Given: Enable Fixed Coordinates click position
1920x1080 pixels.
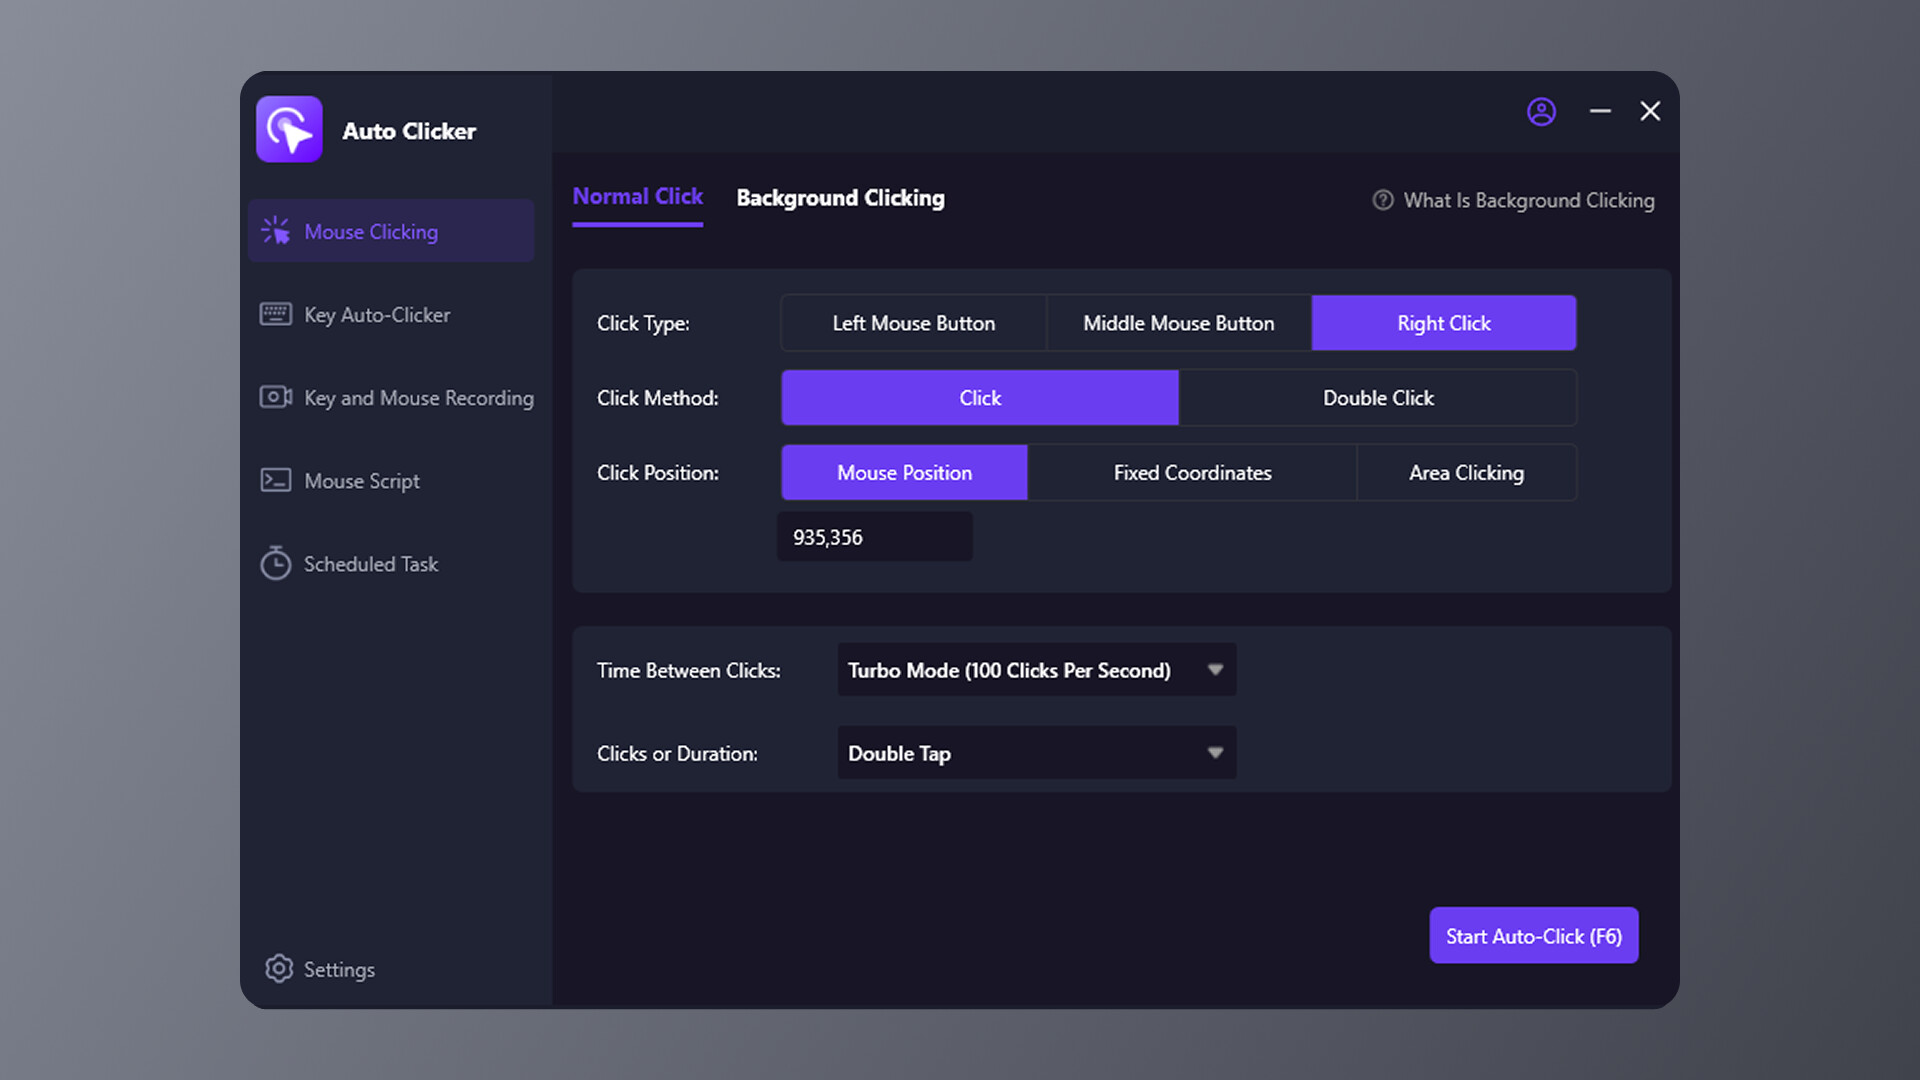Looking at the screenshot, I should point(1192,472).
